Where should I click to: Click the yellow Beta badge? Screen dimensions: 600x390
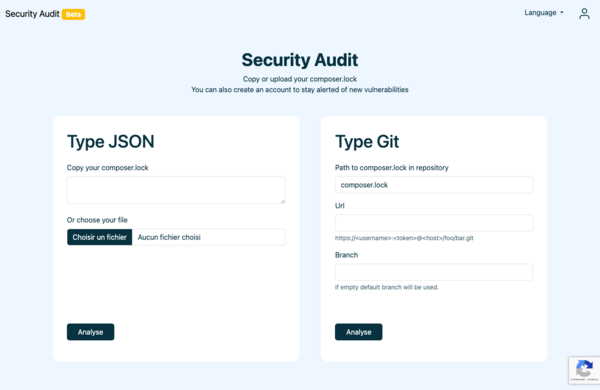(73, 14)
